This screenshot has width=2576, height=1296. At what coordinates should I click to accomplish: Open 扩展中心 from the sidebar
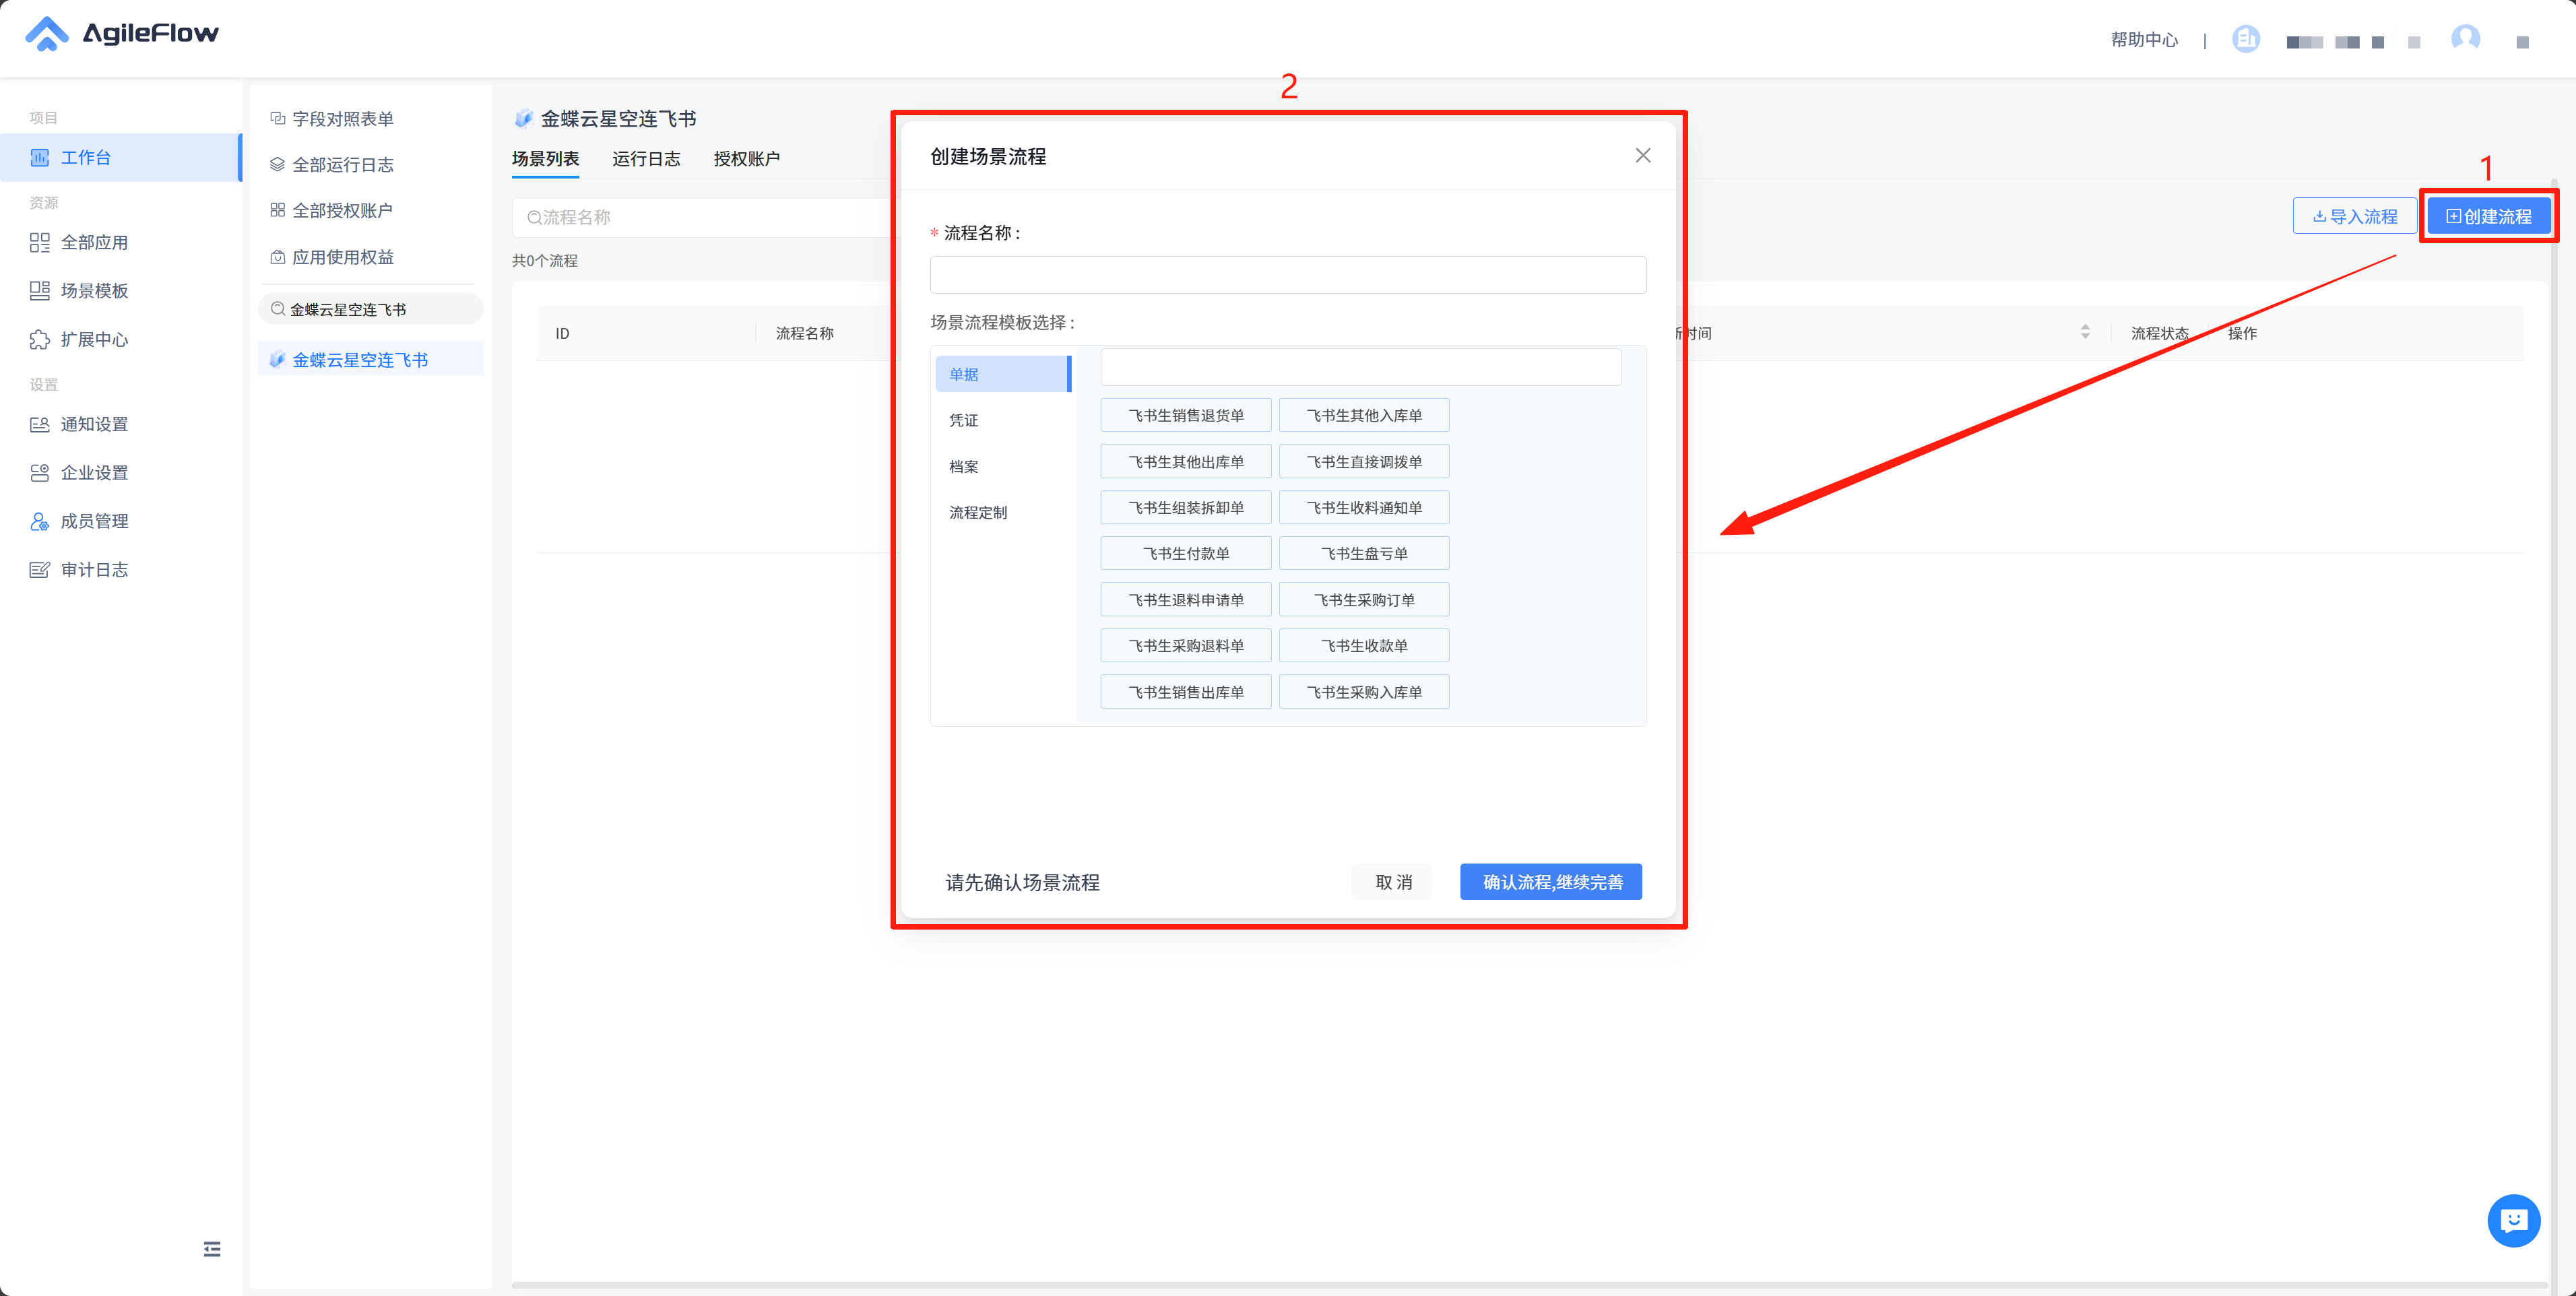coord(94,339)
